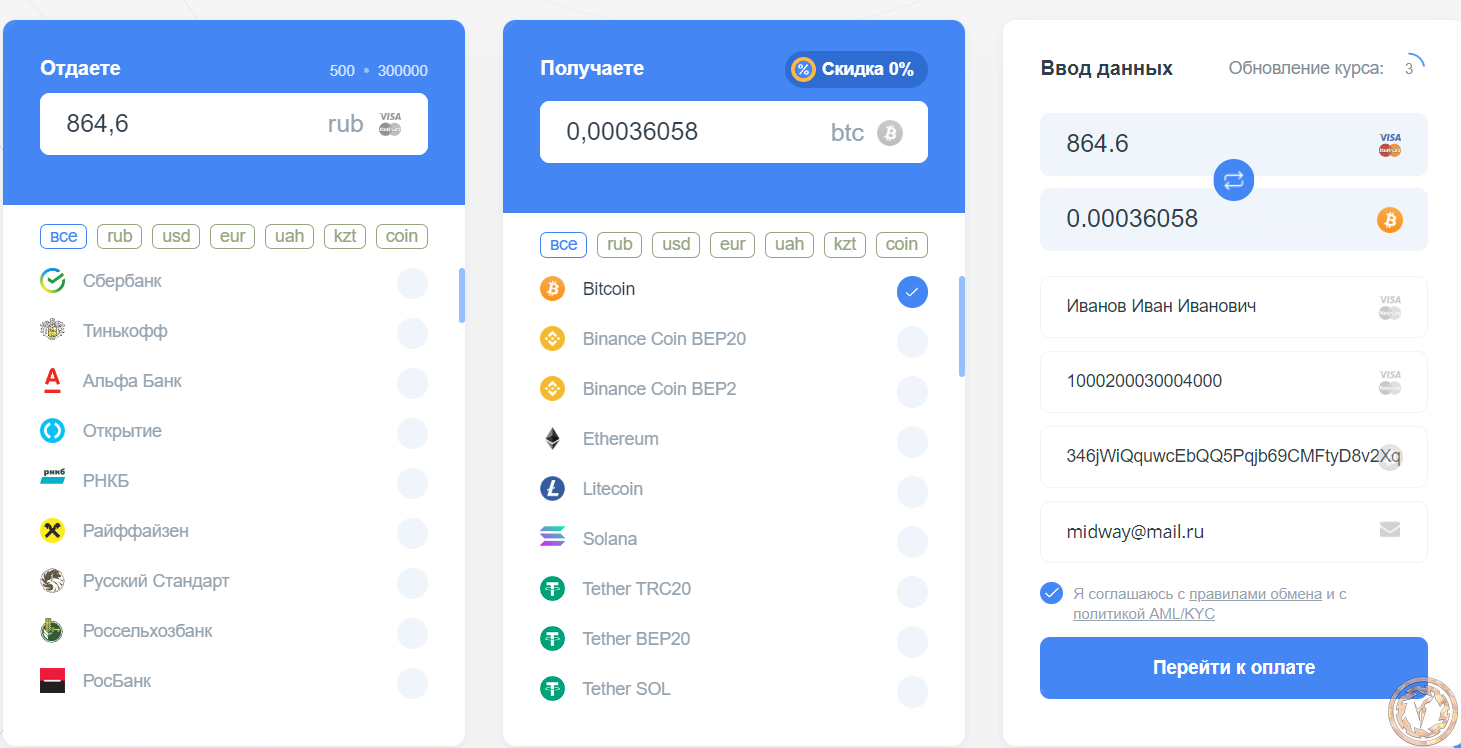The width and height of the screenshot is (1461, 748).
Task: Click the Litecoin logo icon
Action: pos(552,489)
